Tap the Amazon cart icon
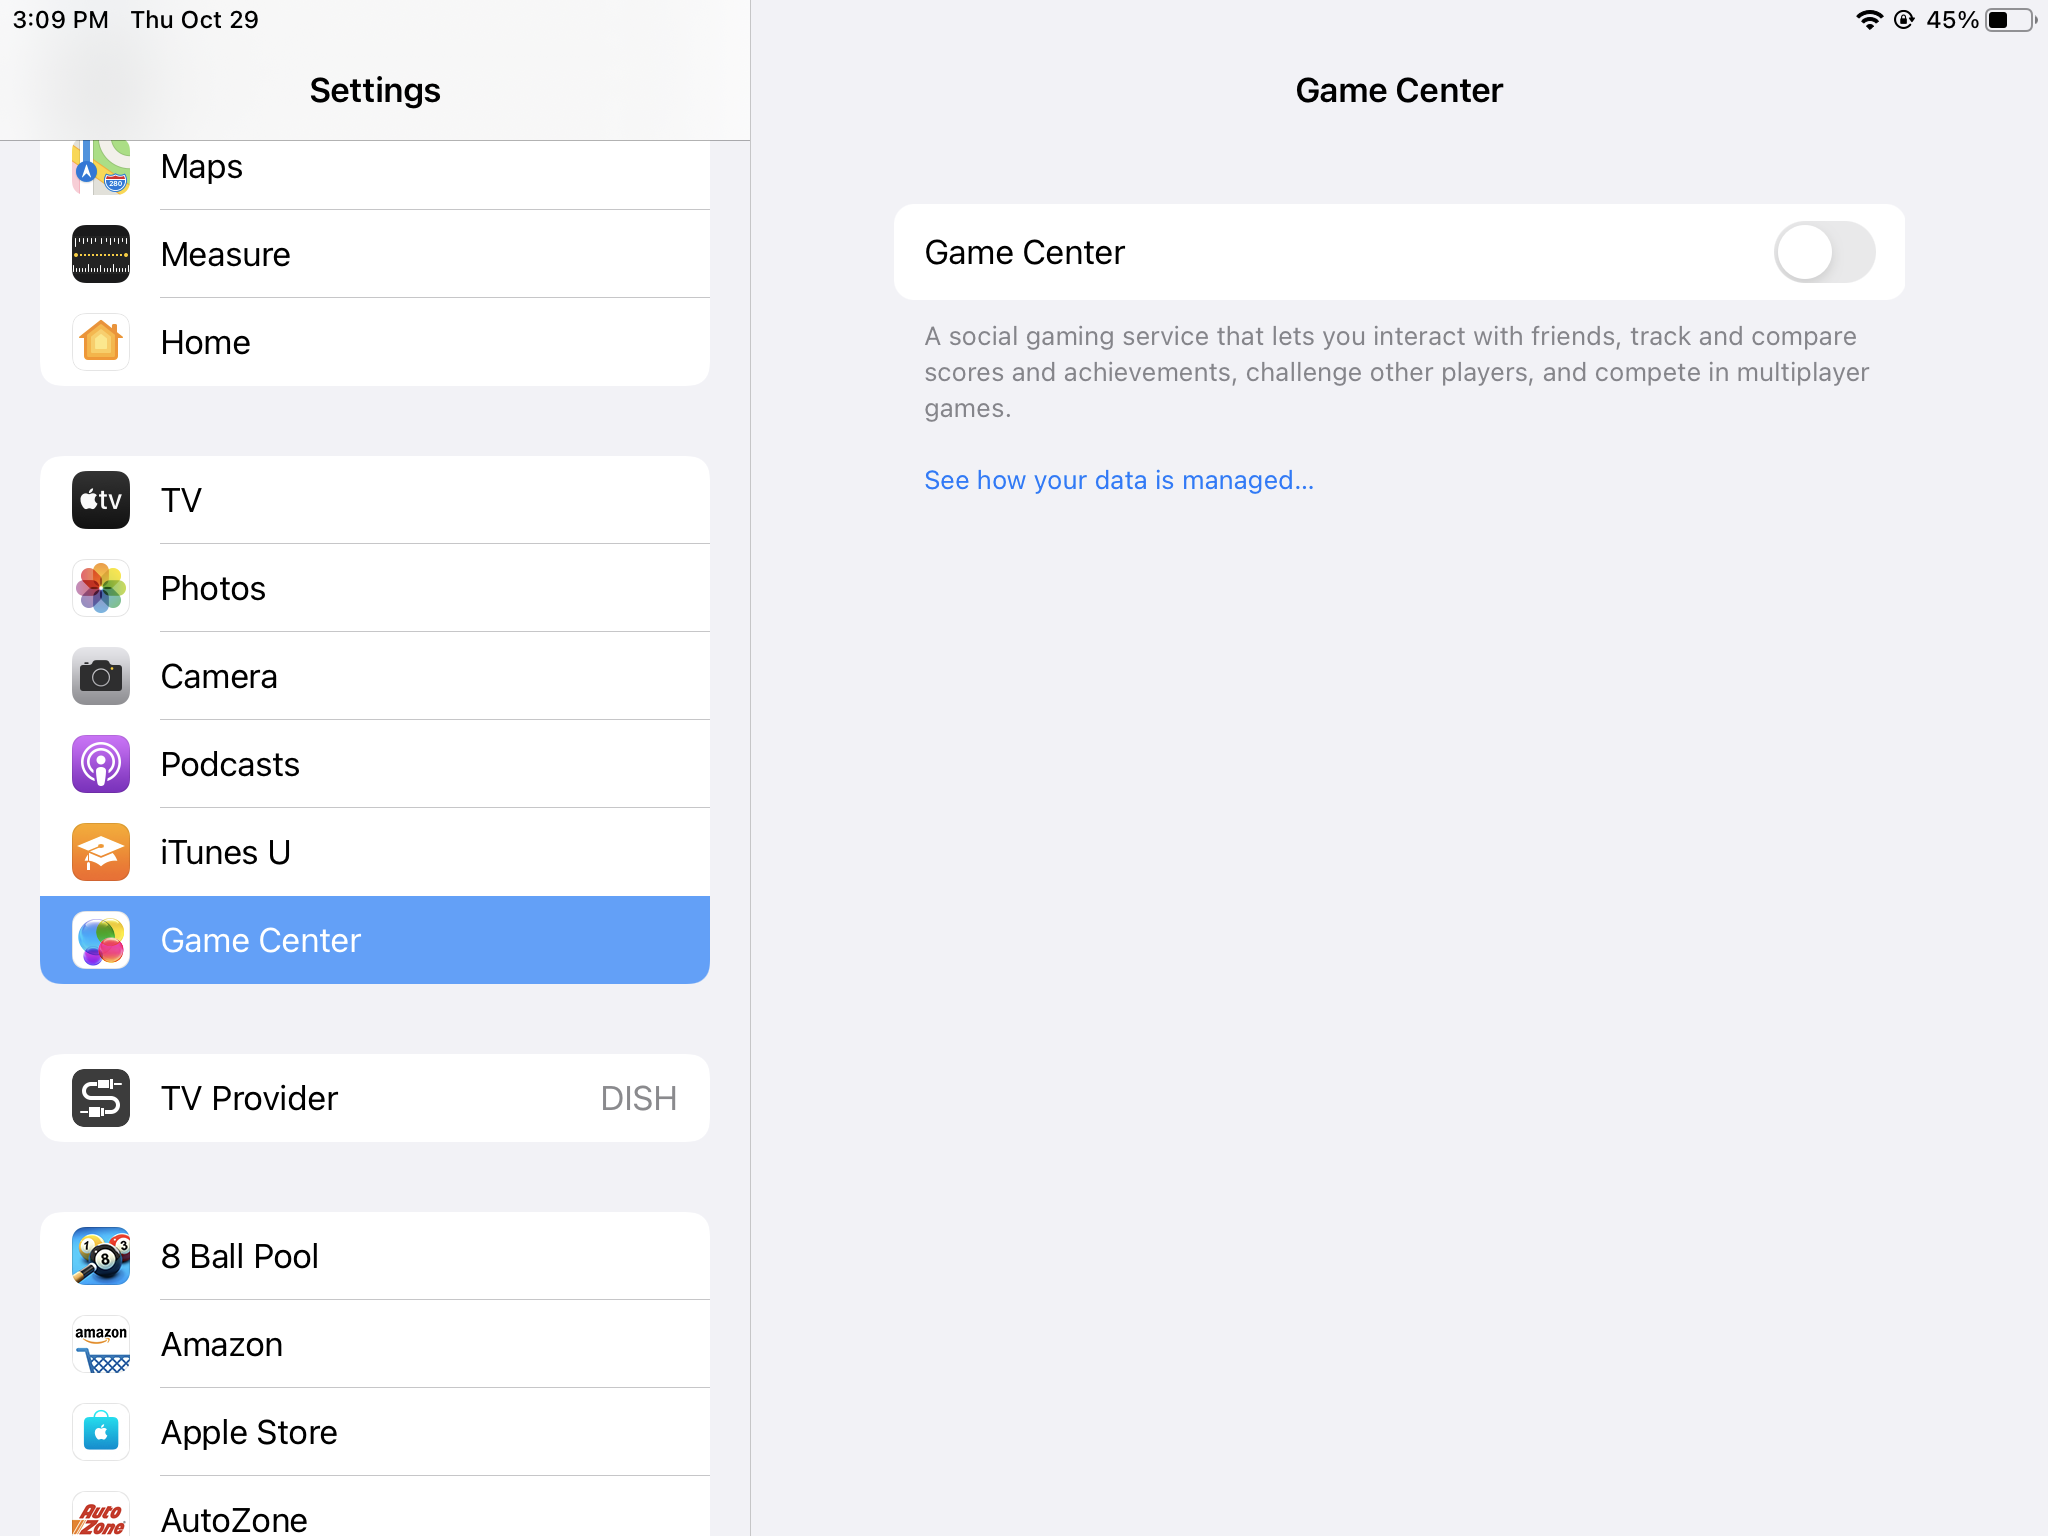2048x1536 pixels. point(101,1344)
